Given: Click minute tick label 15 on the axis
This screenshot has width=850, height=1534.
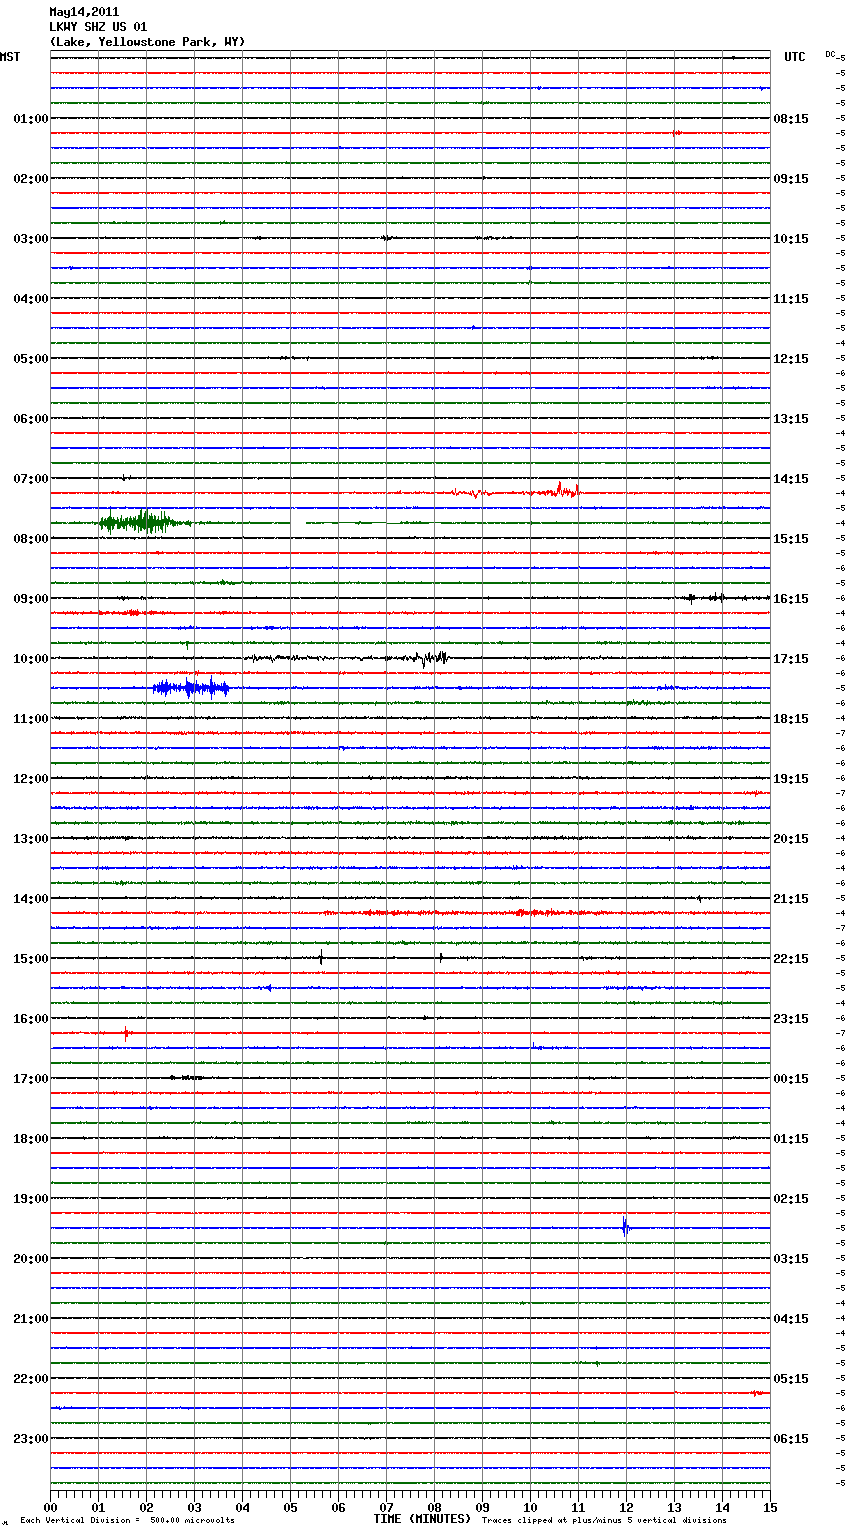Looking at the screenshot, I should [x=770, y=1507].
